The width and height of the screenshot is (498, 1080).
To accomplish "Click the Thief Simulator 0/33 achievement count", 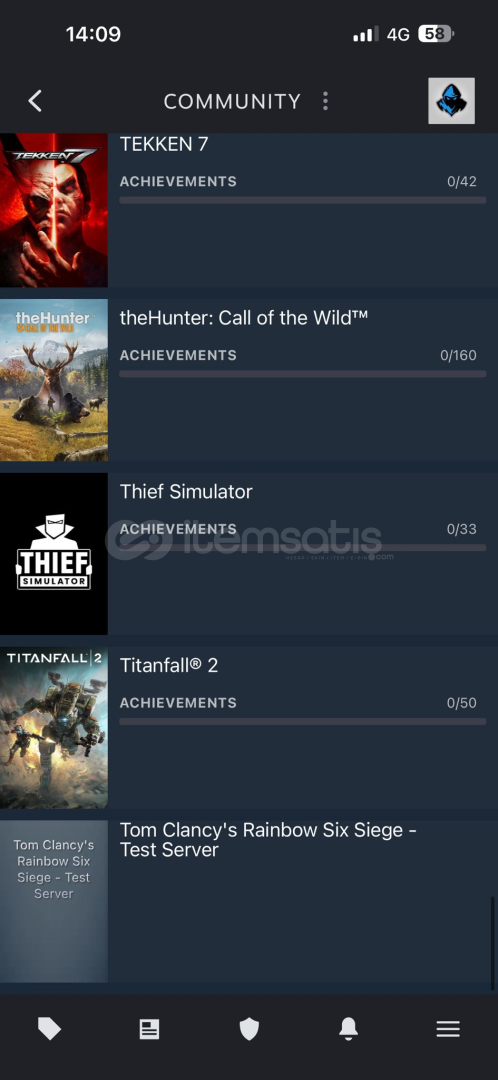I will tap(461, 529).
